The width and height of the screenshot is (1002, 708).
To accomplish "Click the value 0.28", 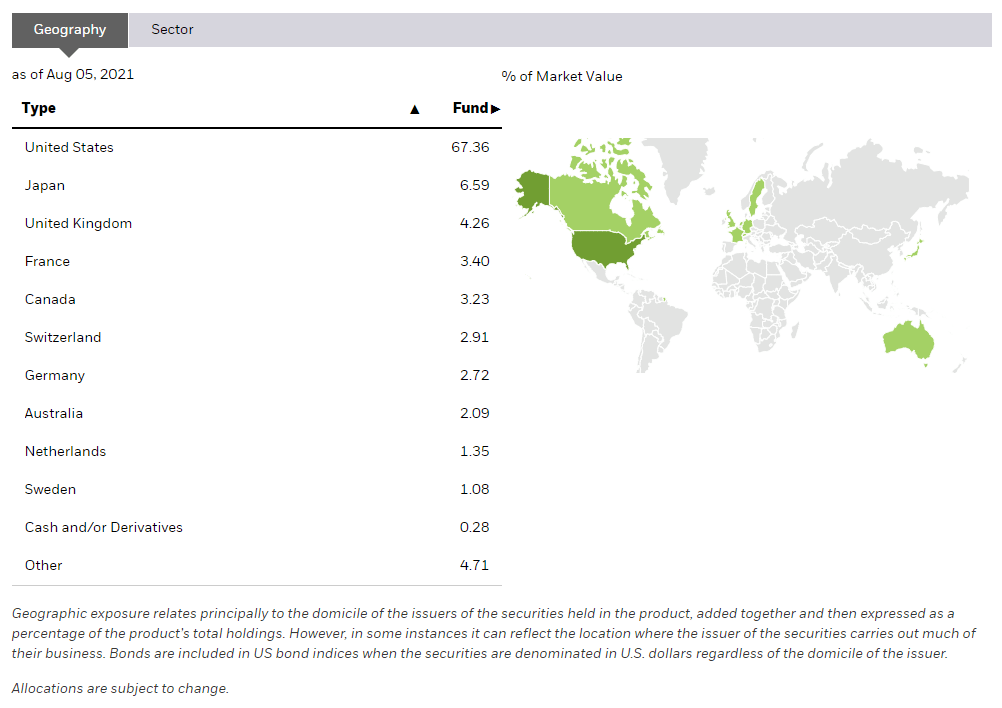I will click(474, 528).
